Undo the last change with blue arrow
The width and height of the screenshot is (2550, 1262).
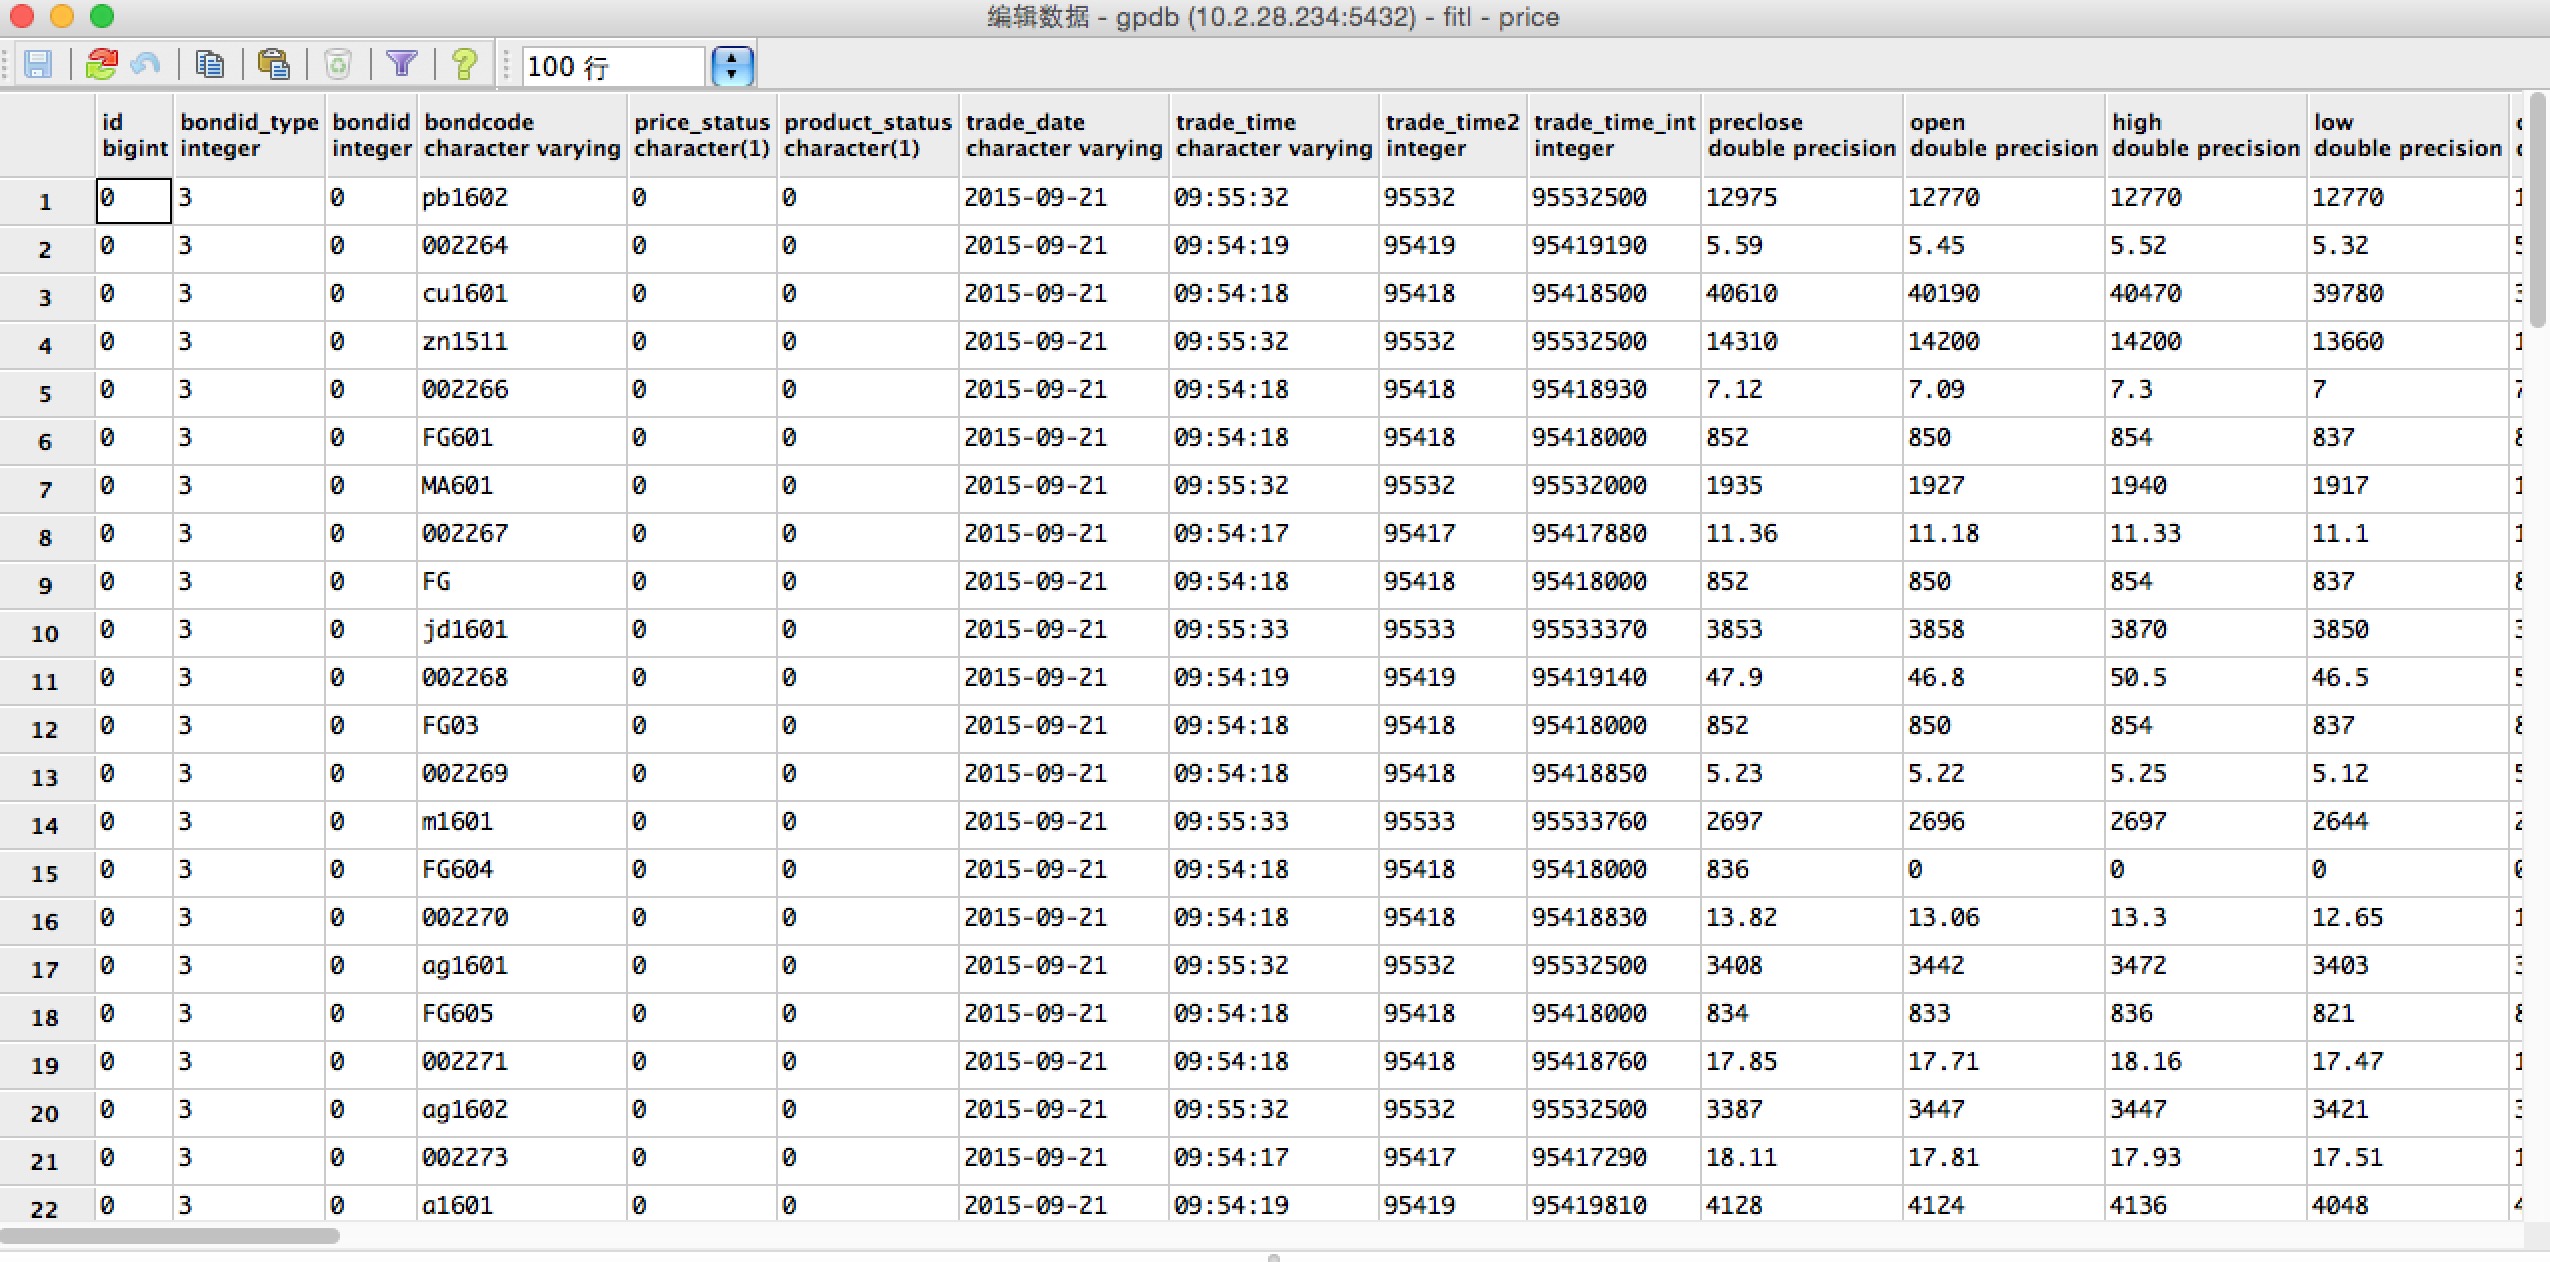[146, 65]
